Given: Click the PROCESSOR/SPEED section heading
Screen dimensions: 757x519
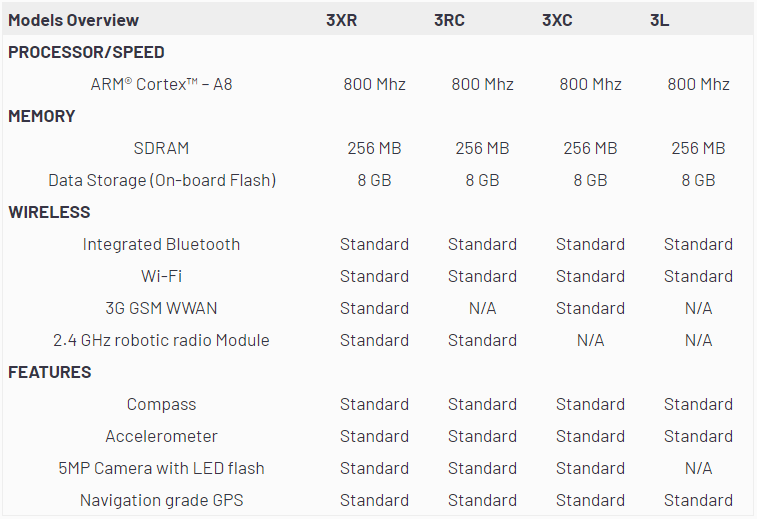Looking at the screenshot, I should pos(86,52).
